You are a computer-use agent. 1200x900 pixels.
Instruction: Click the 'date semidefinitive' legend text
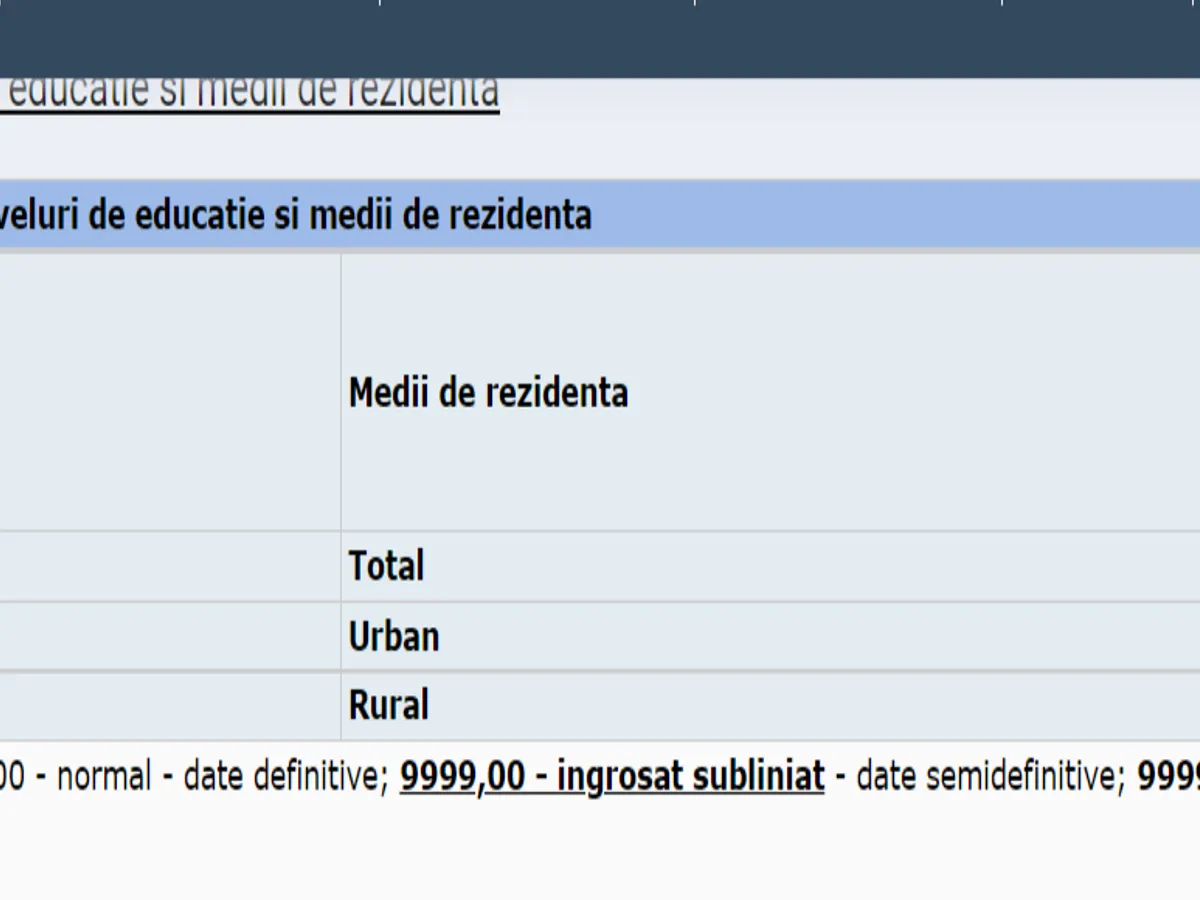pos(988,776)
